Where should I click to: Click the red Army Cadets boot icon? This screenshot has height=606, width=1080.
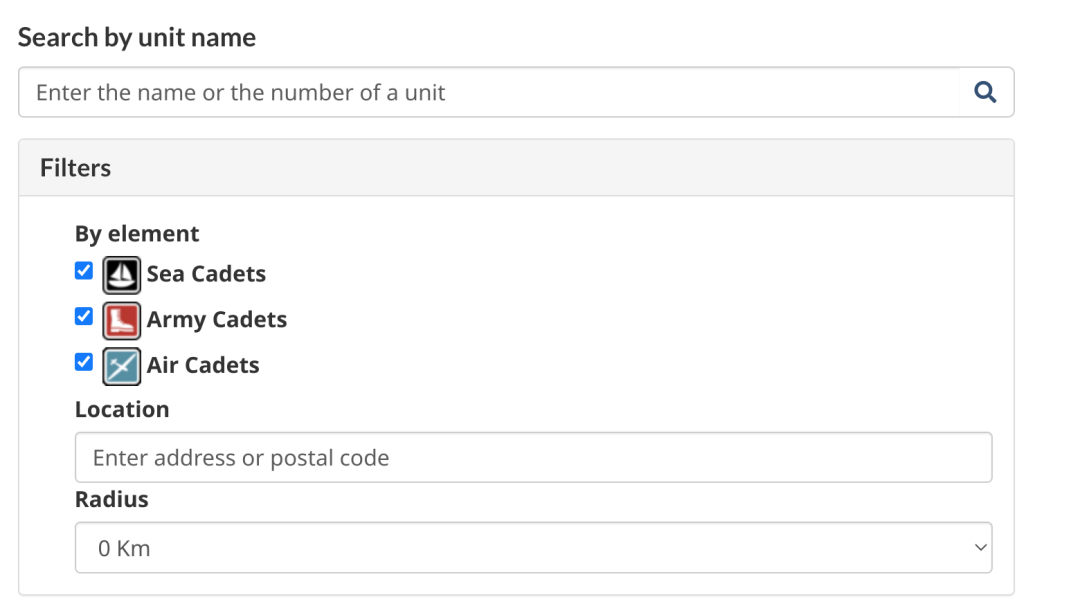coord(121,320)
